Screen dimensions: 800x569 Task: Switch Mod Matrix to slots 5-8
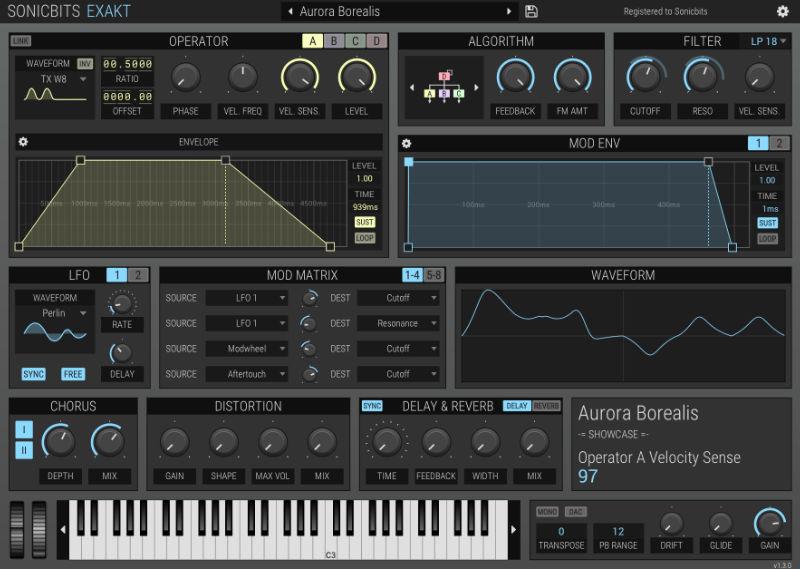433,275
